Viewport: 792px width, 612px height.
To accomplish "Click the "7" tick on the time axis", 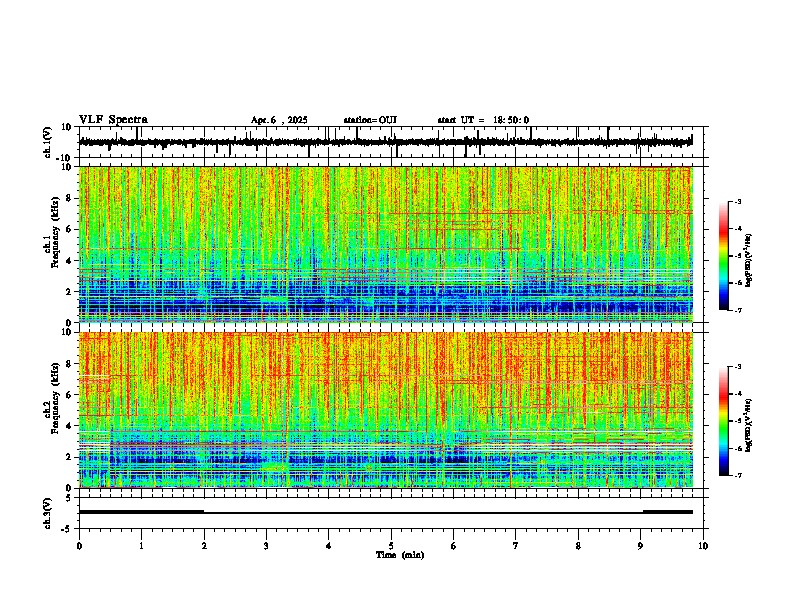I will [516, 546].
